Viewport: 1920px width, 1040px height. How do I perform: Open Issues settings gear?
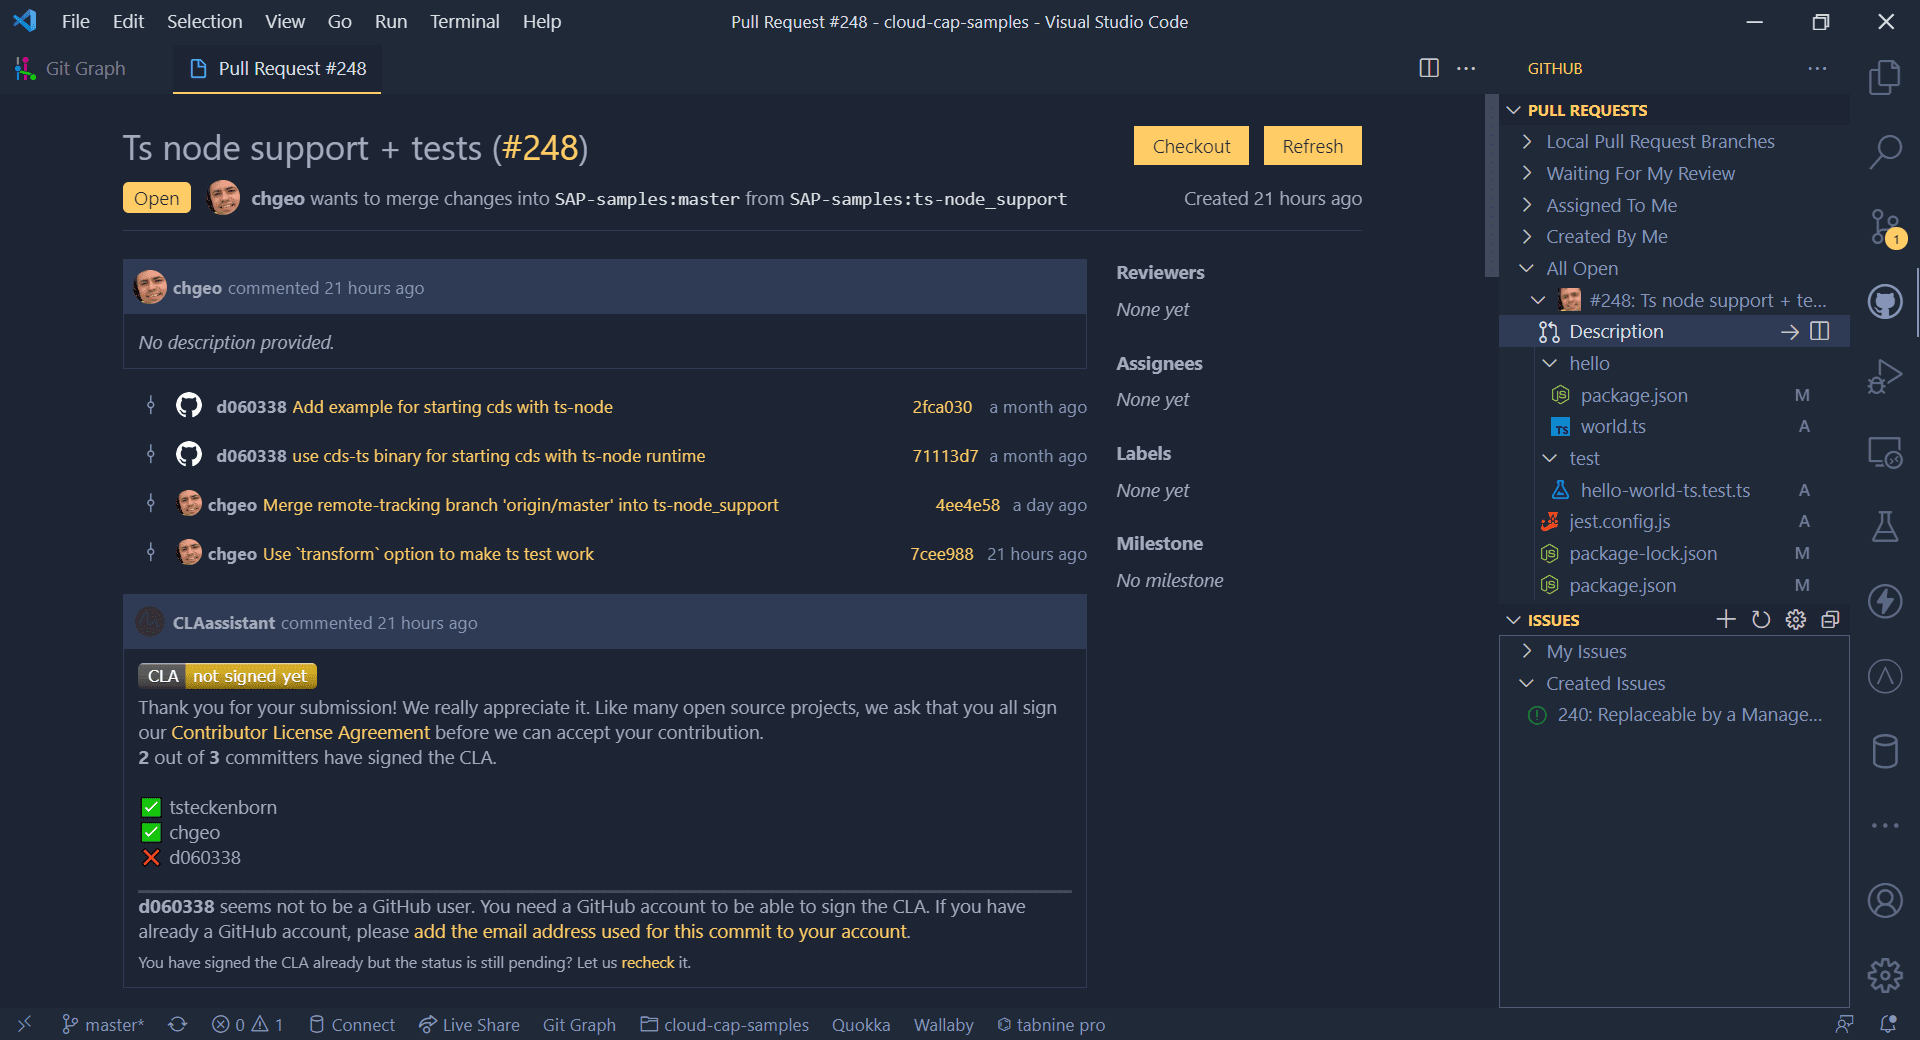pyautogui.click(x=1796, y=620)
